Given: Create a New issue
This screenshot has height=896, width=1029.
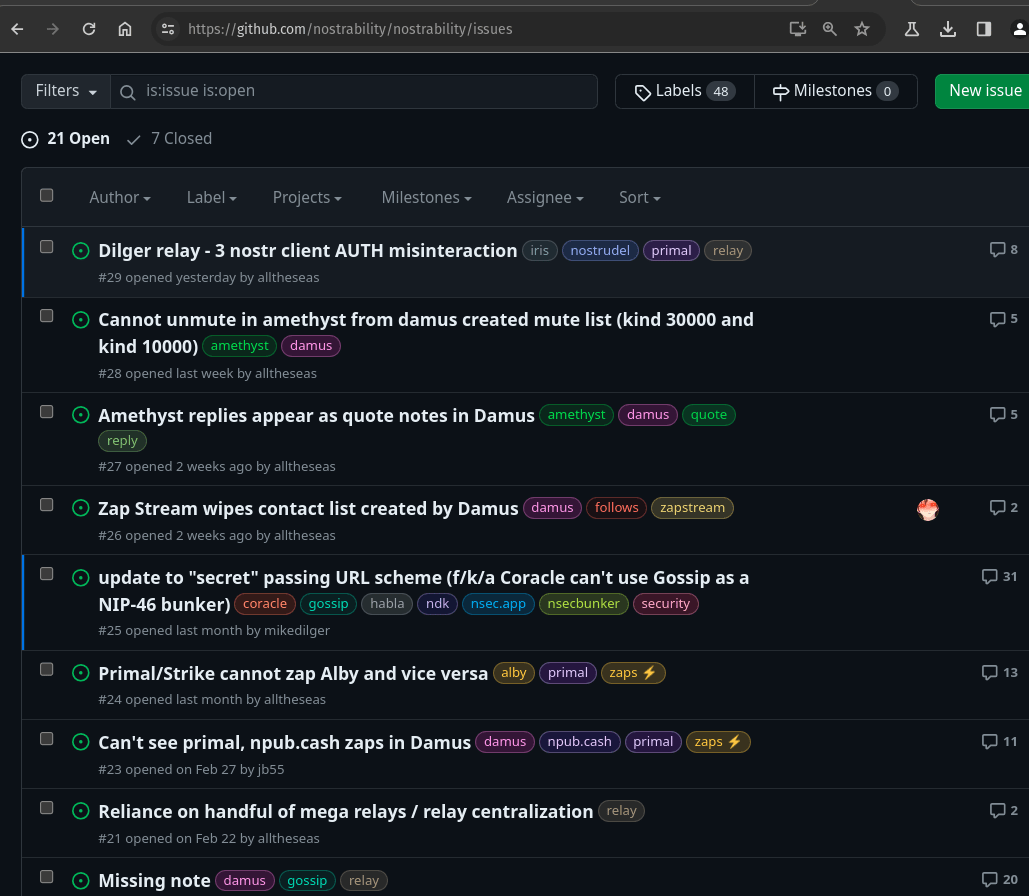Looking at the screenshot, I should click(x=982, y=91).
